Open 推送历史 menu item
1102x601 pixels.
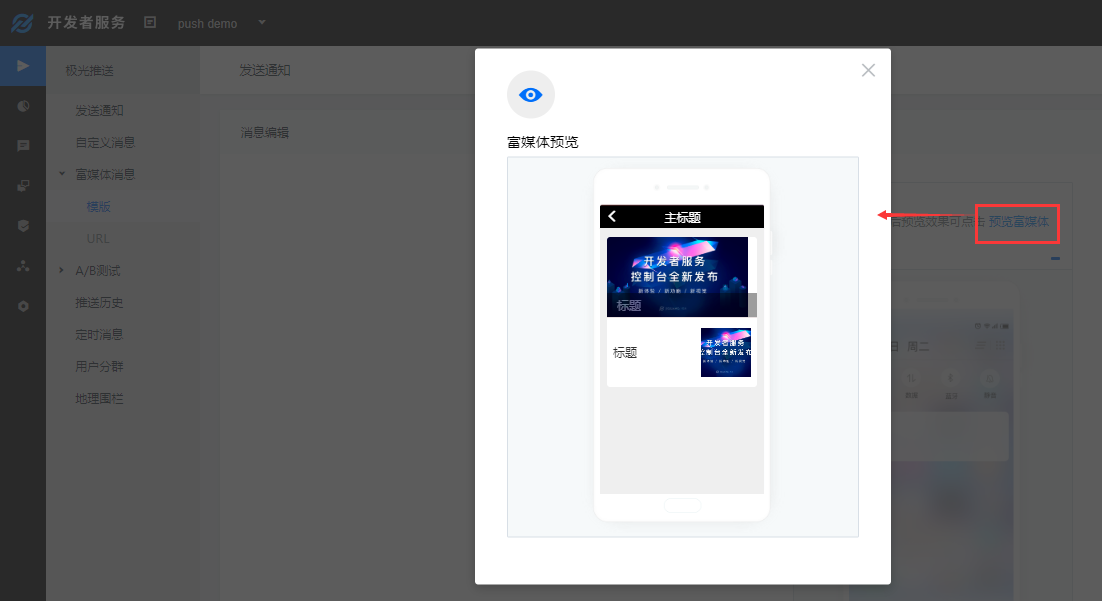point(99,302)
